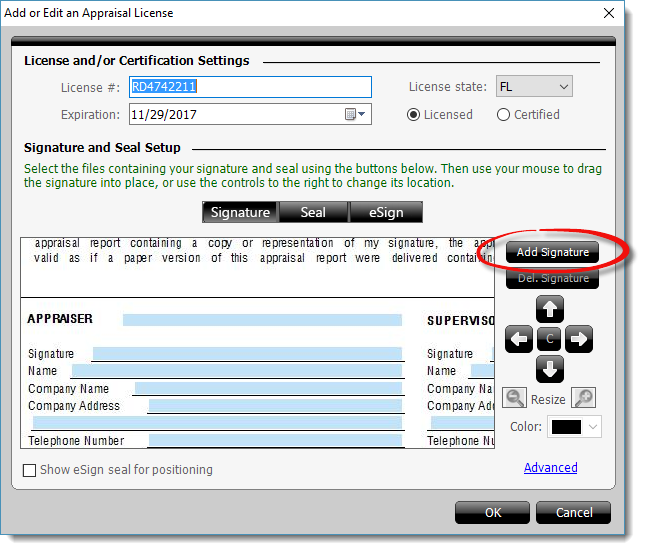
Task: Open the Advanced link
Action: (x=551, y=467)
